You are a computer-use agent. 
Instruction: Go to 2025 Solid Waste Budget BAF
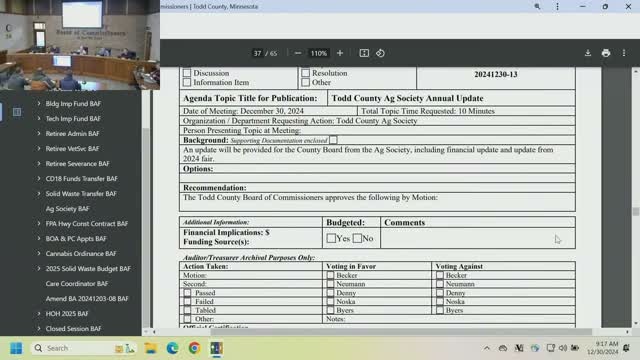(88, 269)
